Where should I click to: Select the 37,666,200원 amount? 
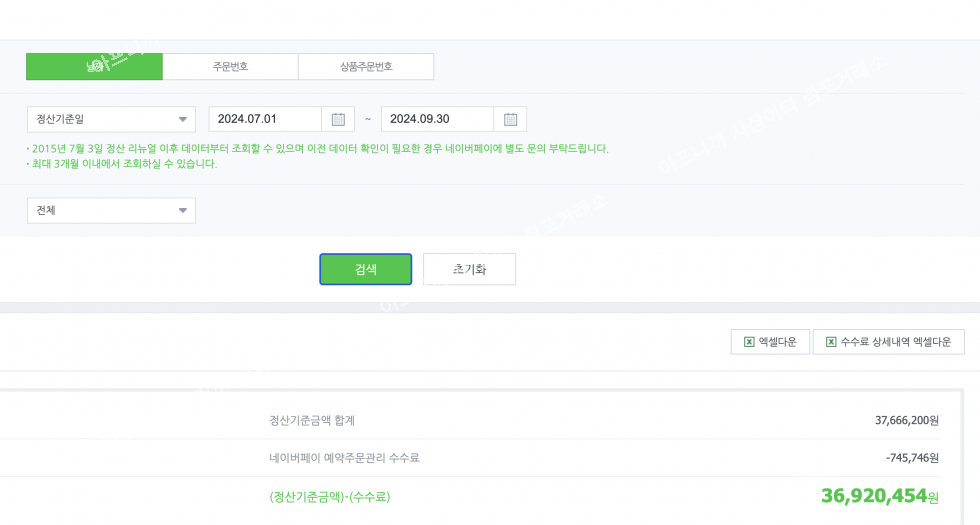906,420
